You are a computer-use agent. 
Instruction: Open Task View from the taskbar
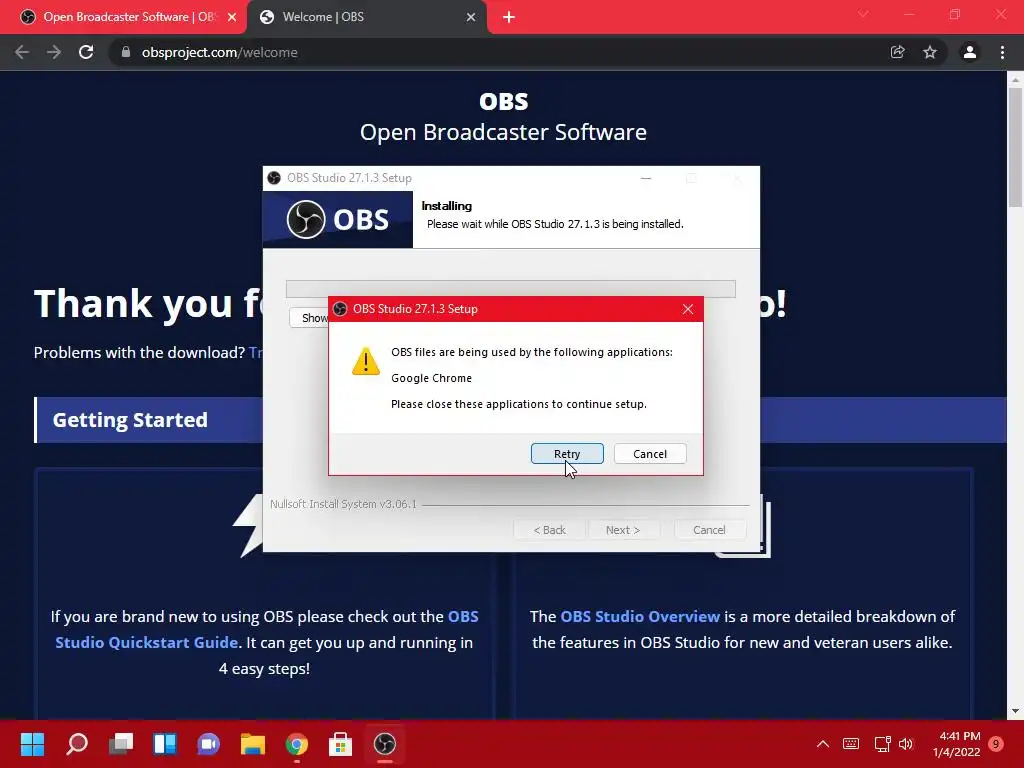coord(121,744)
